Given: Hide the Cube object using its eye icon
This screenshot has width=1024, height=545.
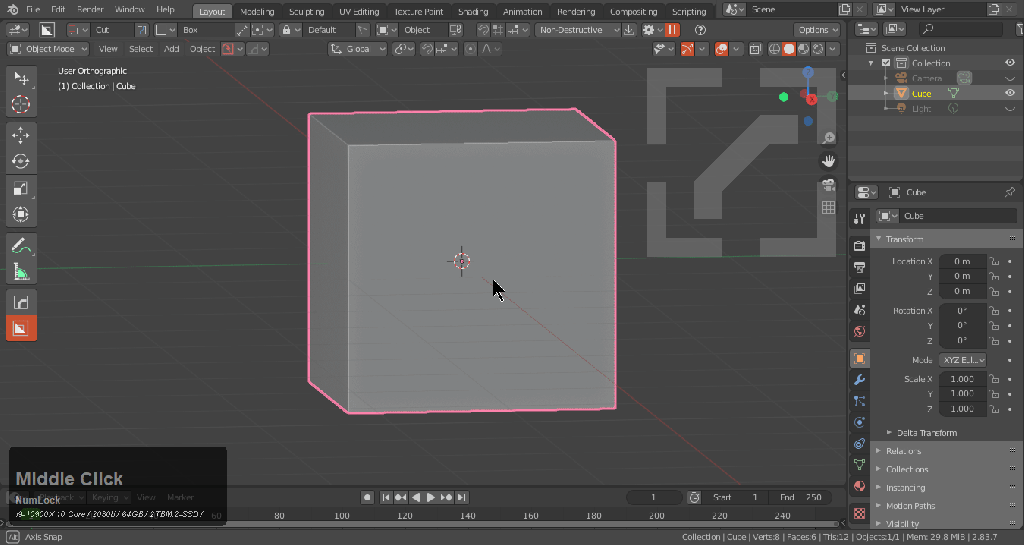Looking at the screenshot, I should [x=1010, y=93].
